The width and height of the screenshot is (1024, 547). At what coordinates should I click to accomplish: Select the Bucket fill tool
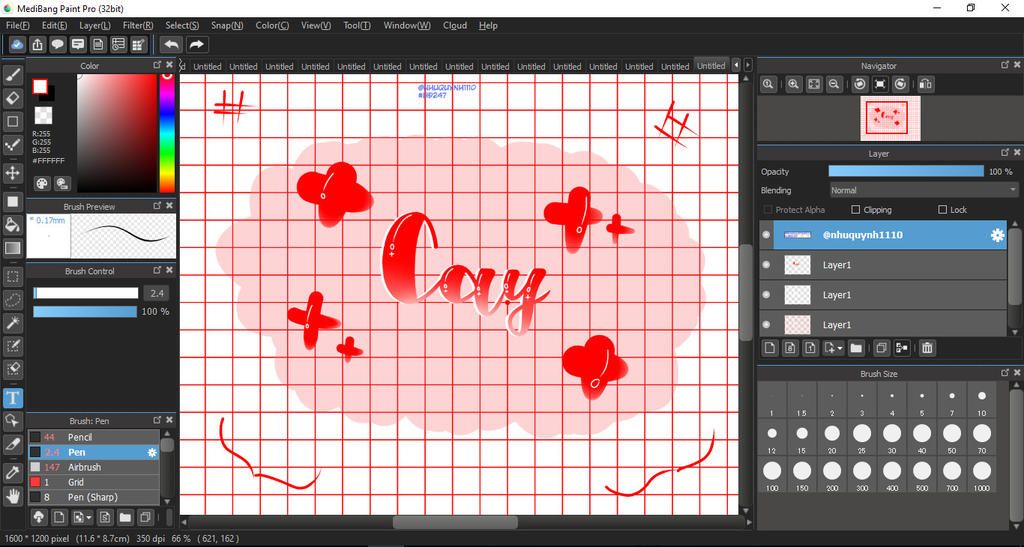pyautogui.click(x=12, y=225)
